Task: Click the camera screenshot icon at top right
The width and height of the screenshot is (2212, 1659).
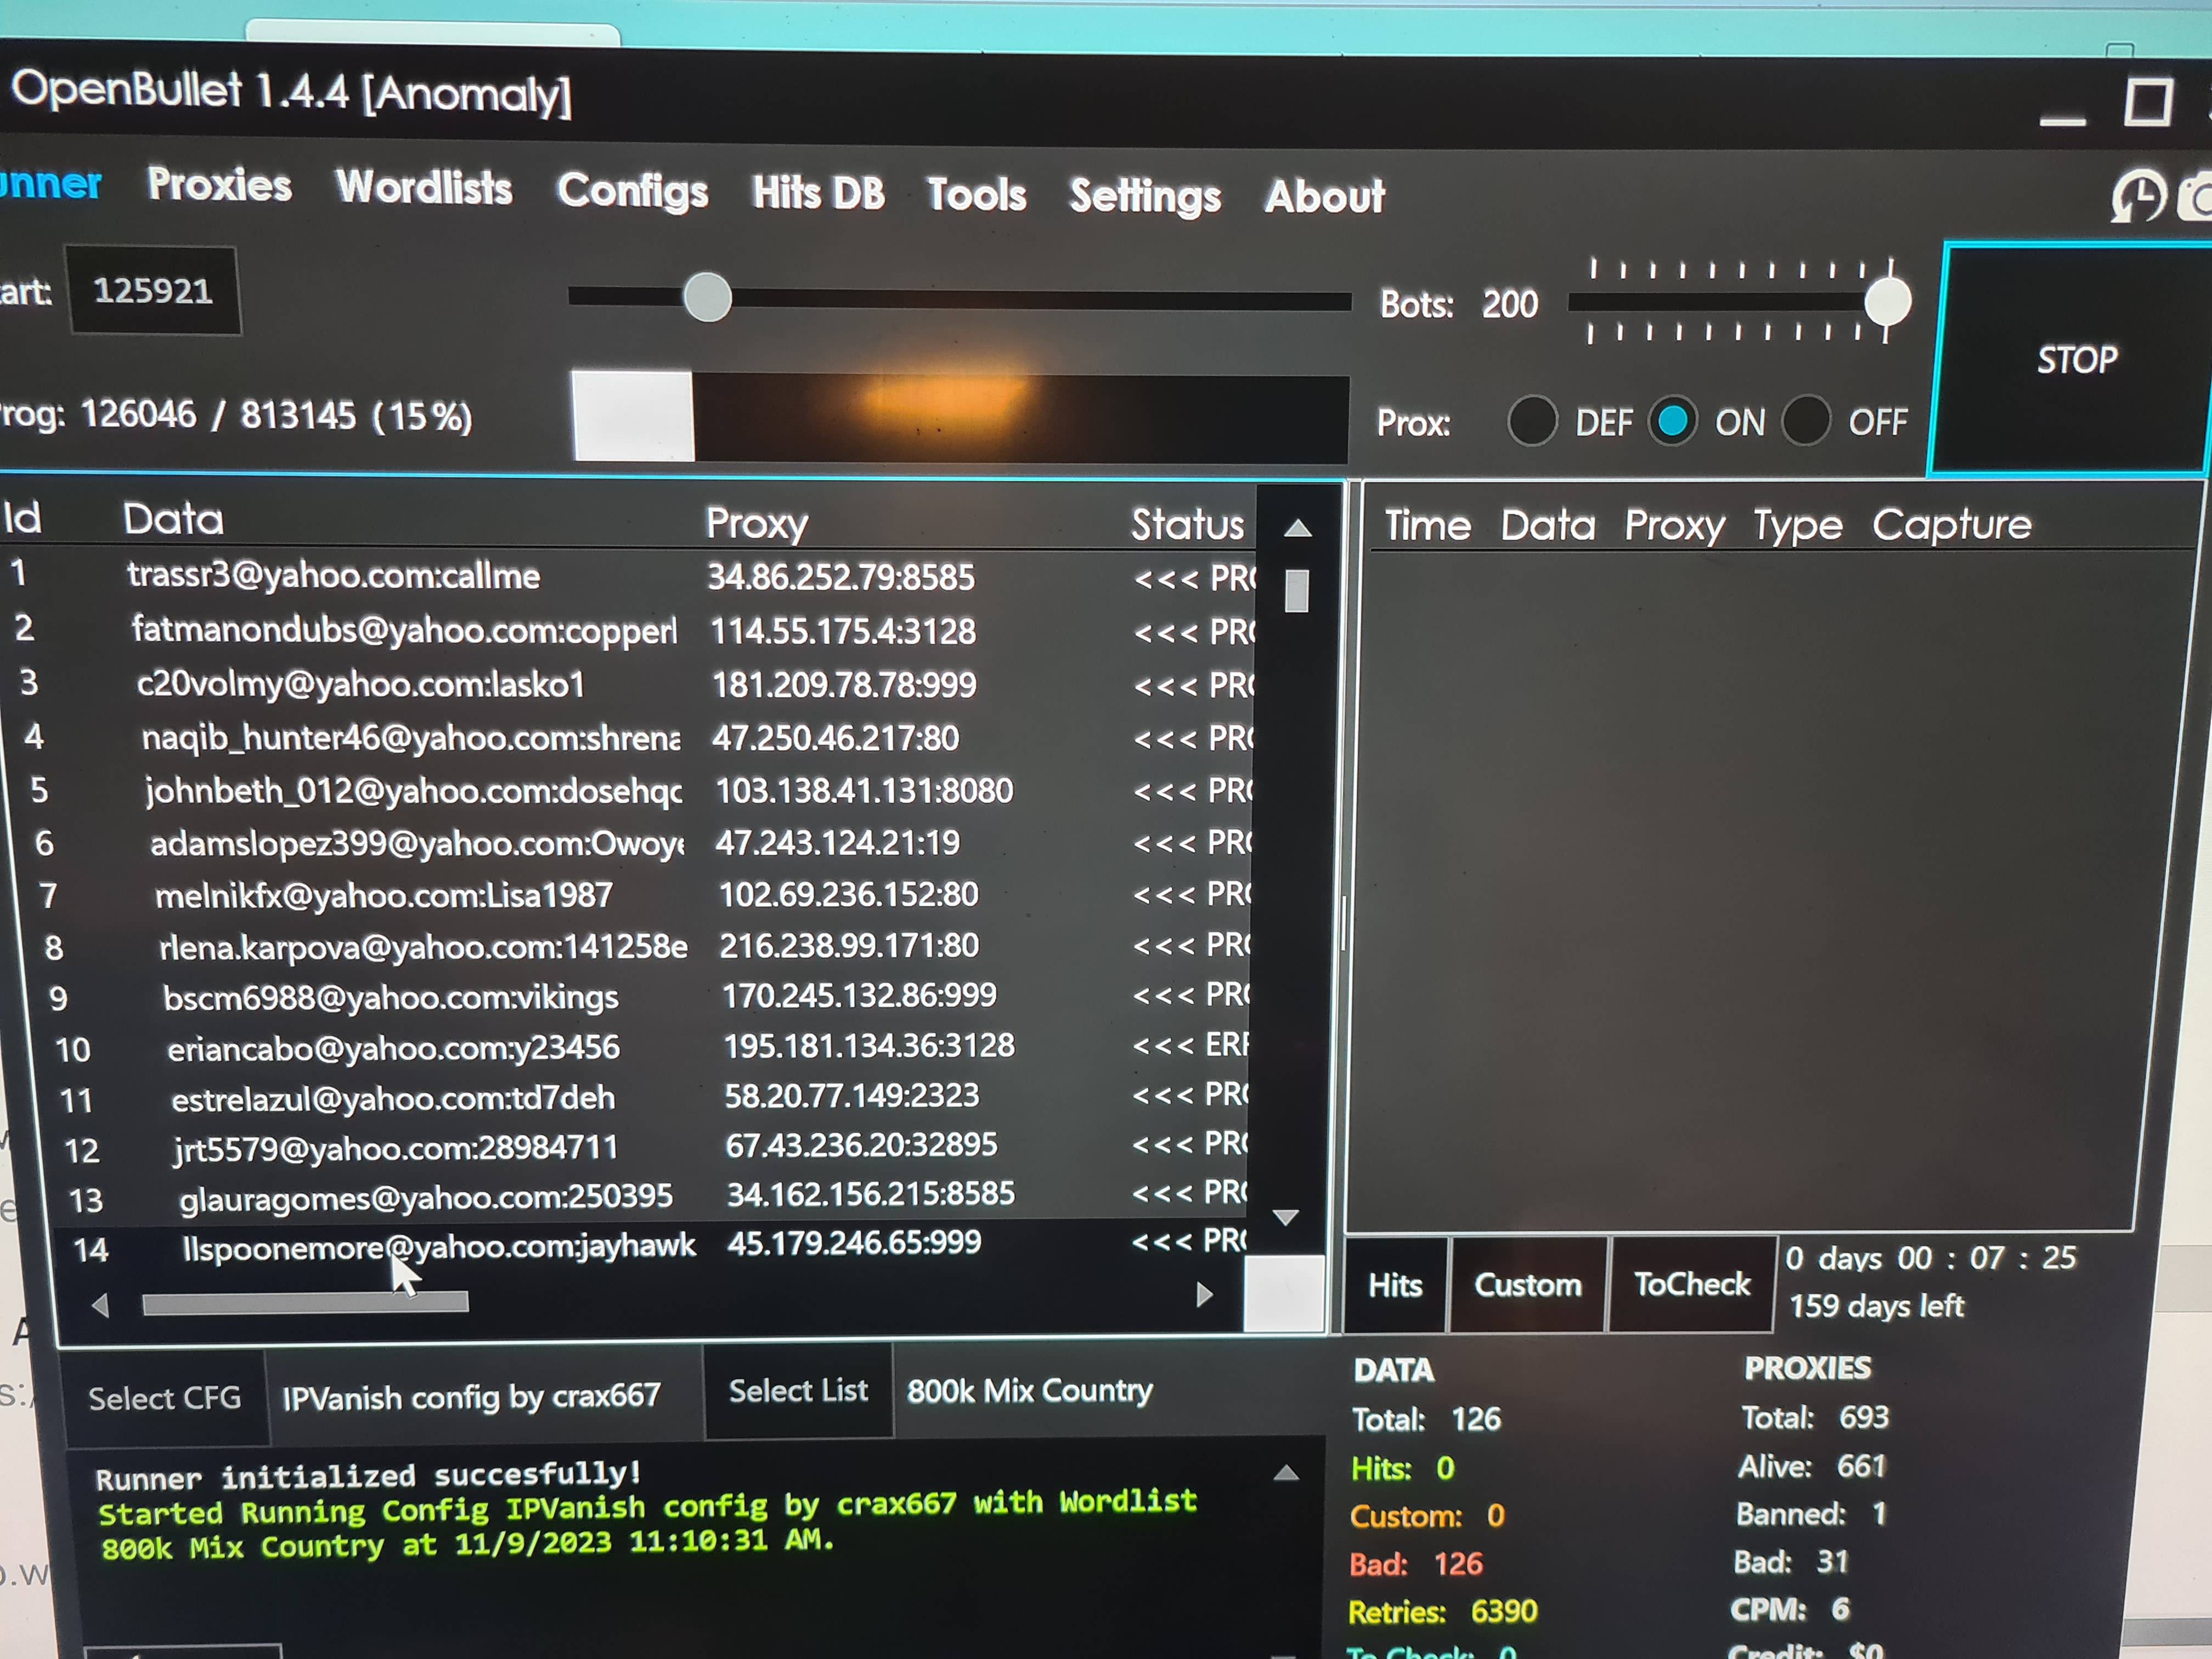Action: point(2196,198)
